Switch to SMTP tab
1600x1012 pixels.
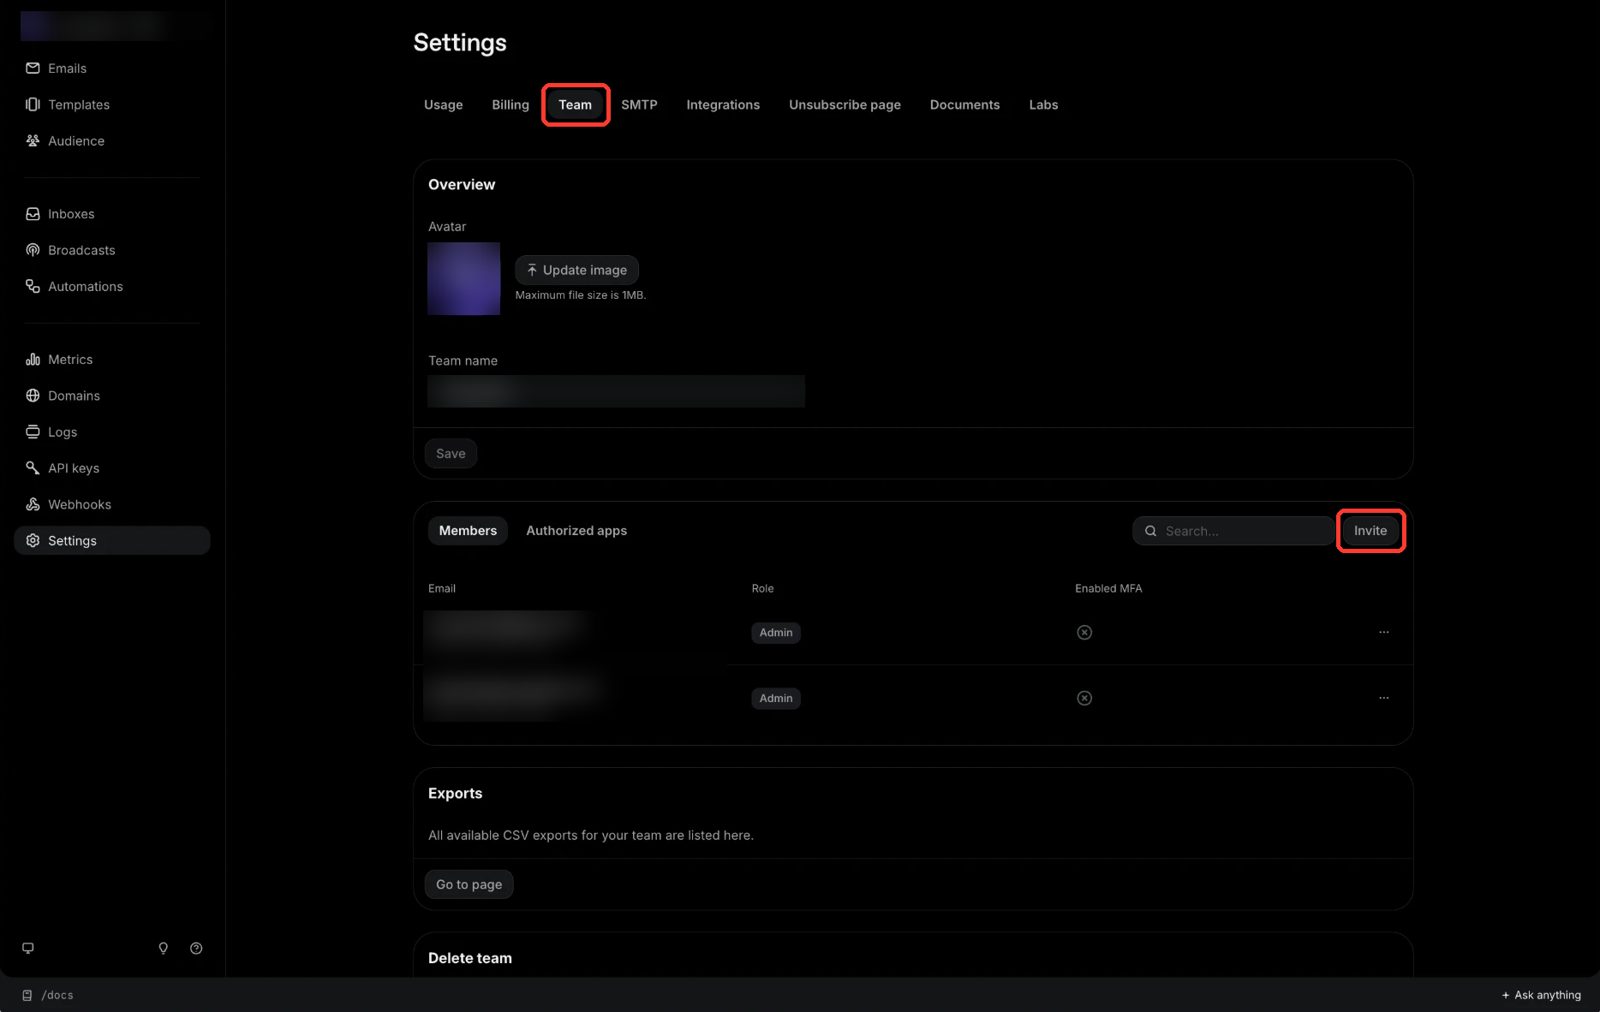coord(639,105)
